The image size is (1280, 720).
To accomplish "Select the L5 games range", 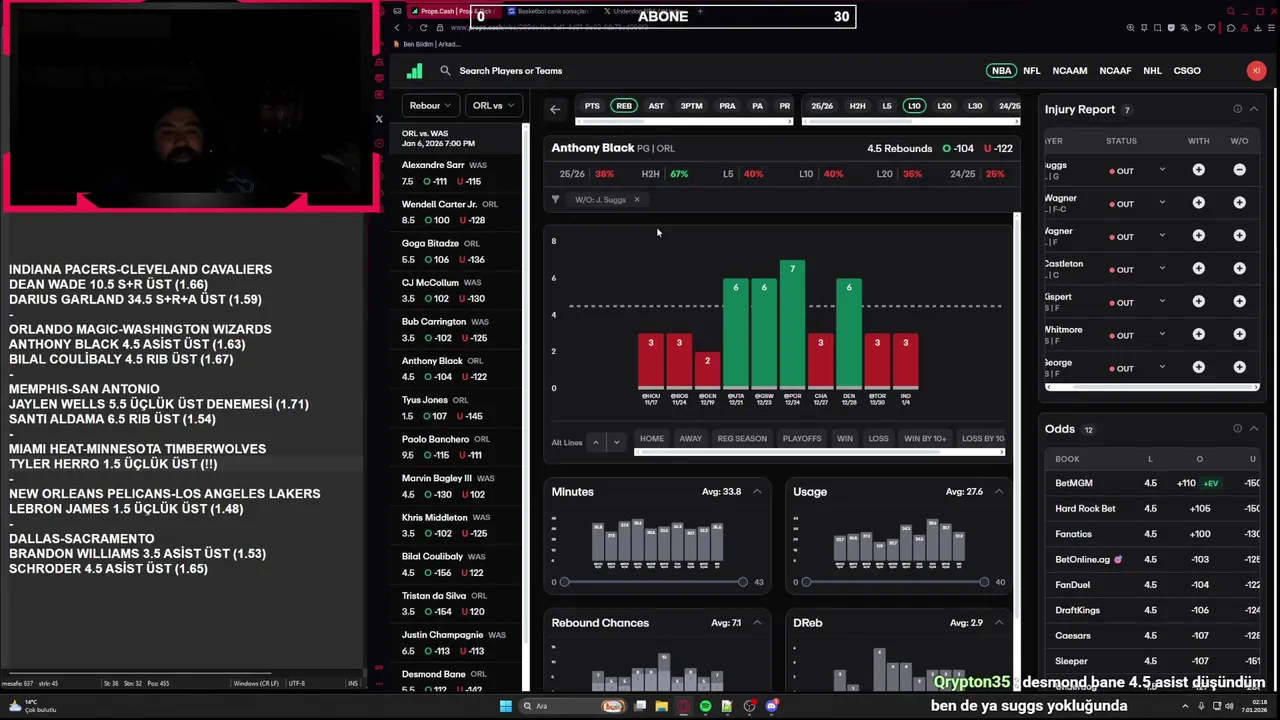I will tap(886, 106).
